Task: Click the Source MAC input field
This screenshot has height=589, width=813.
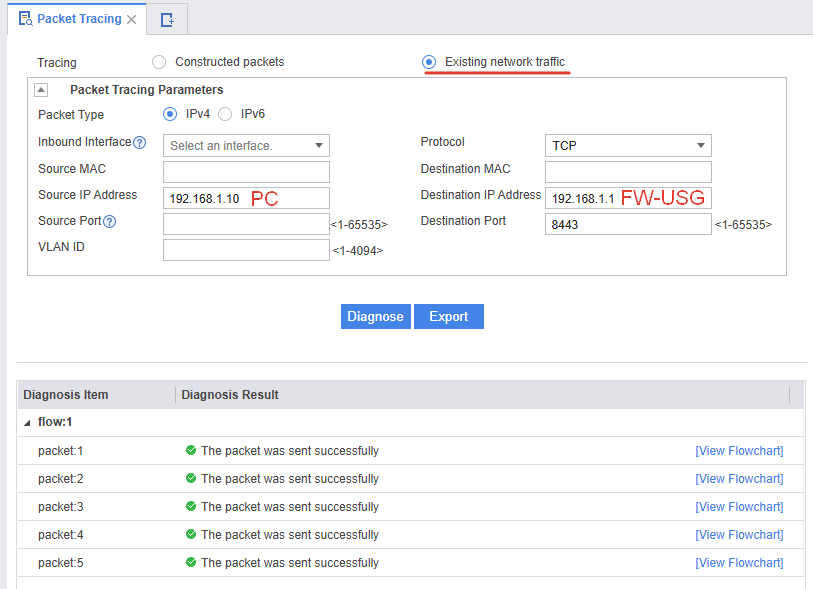Action: pyautogui.click(x=246, y=171)
